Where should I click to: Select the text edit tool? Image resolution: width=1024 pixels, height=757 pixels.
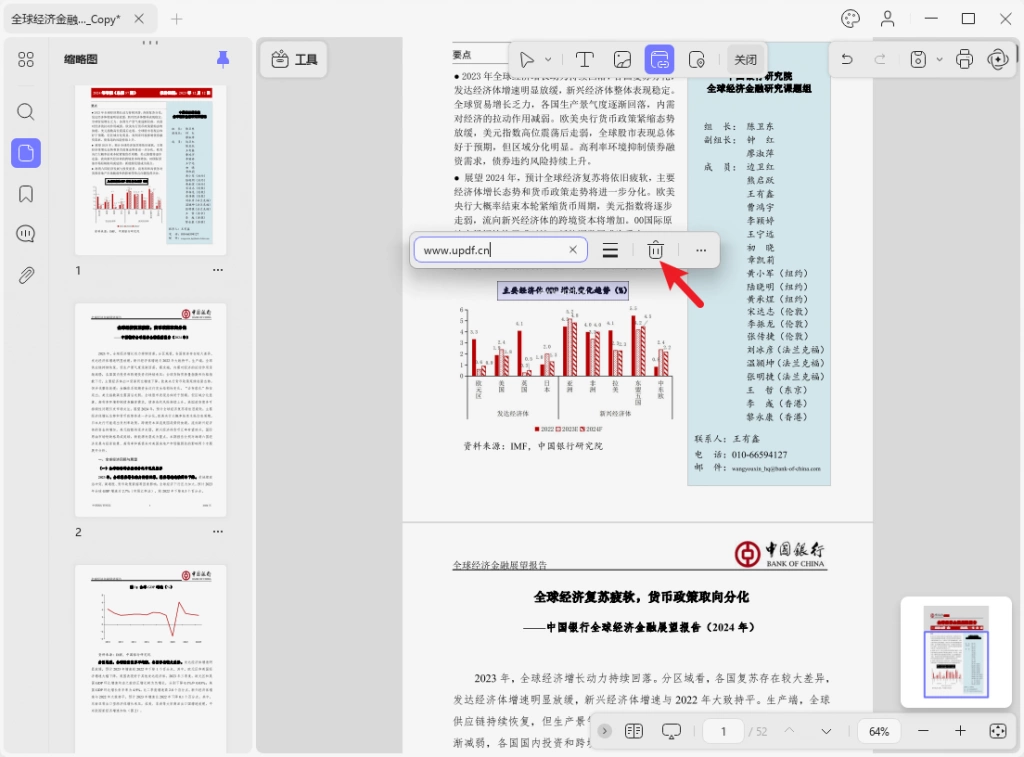coord(584,60)
